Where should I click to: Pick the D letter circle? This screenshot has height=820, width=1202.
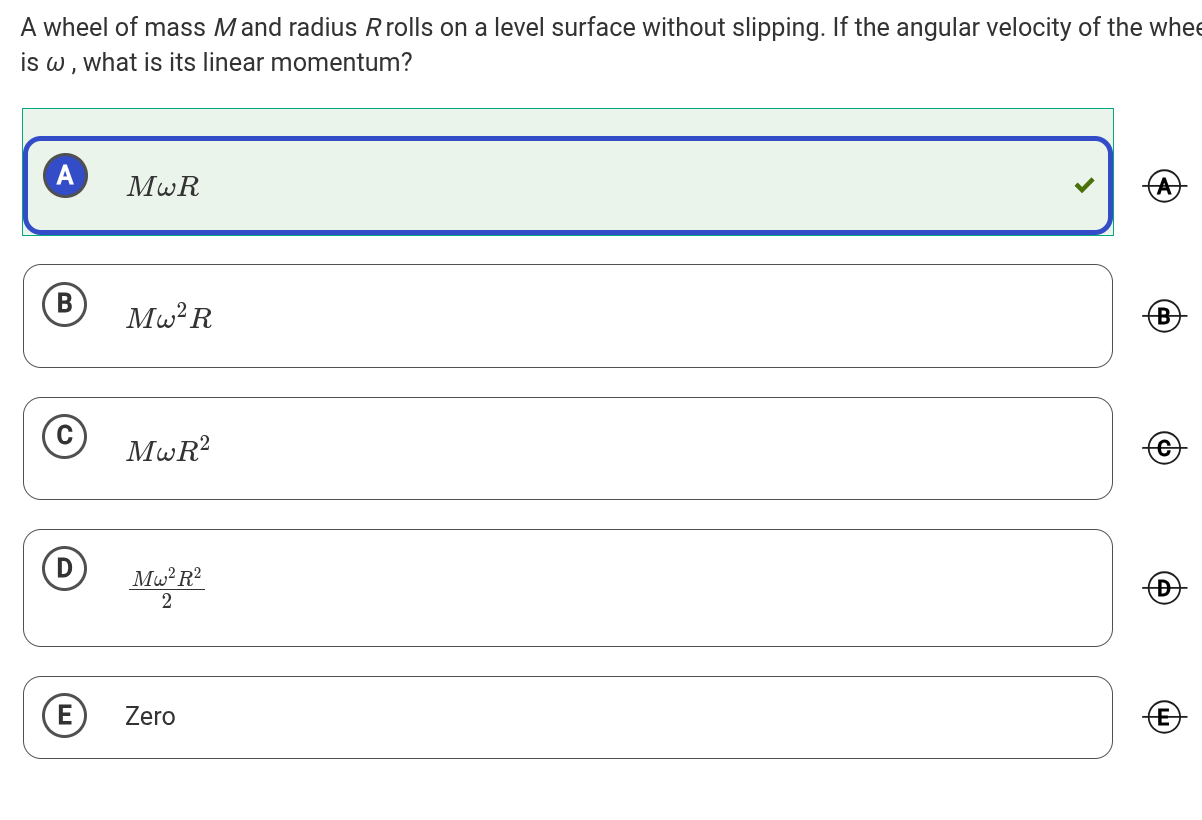[64, 569]
